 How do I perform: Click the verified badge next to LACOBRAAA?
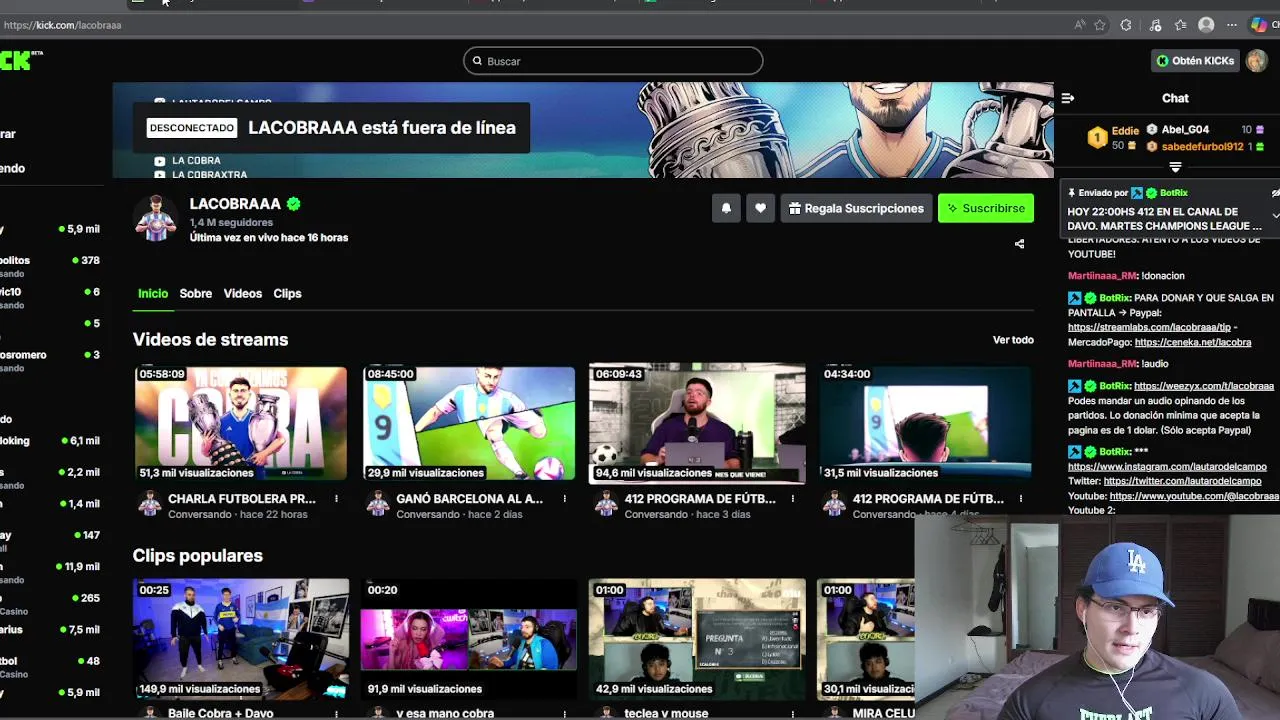293,204
